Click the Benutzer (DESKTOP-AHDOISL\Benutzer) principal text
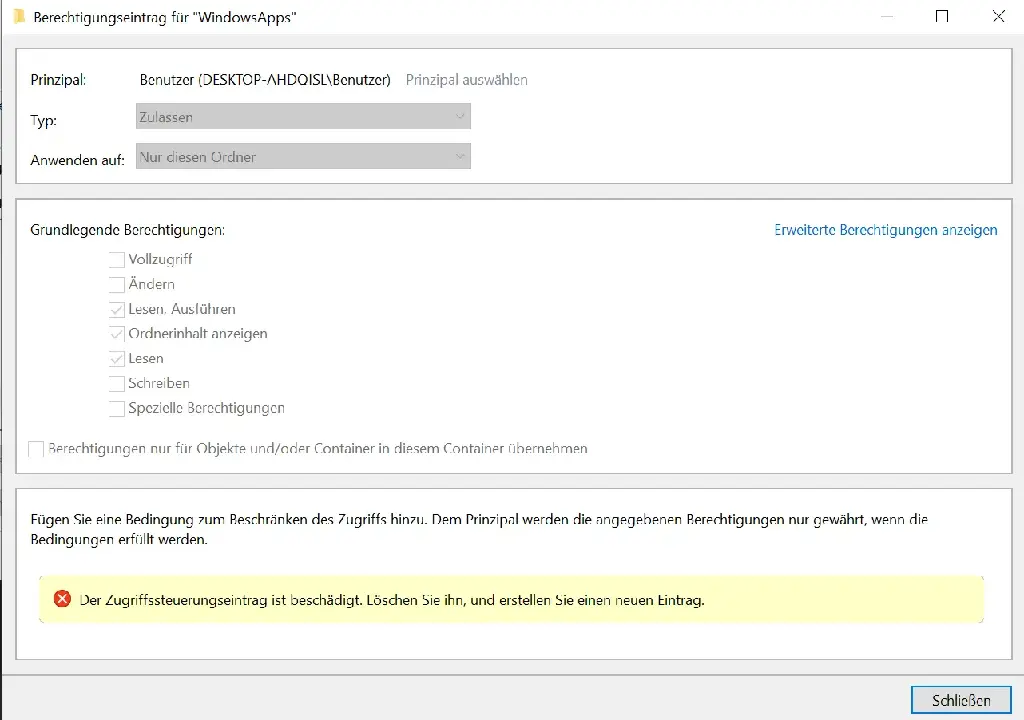Image resolution: width=1024 pixels, height=720 pixels. coord(265,80)
